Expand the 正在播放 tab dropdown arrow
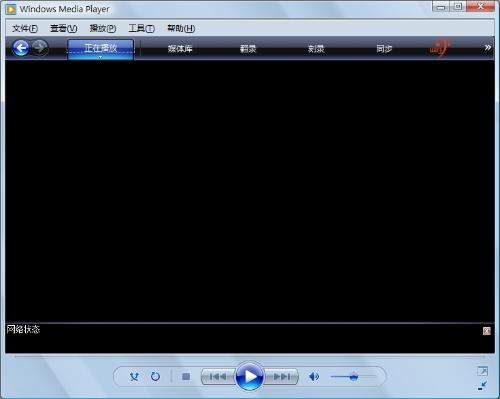 pyautogui.click(x=100, y=57)
